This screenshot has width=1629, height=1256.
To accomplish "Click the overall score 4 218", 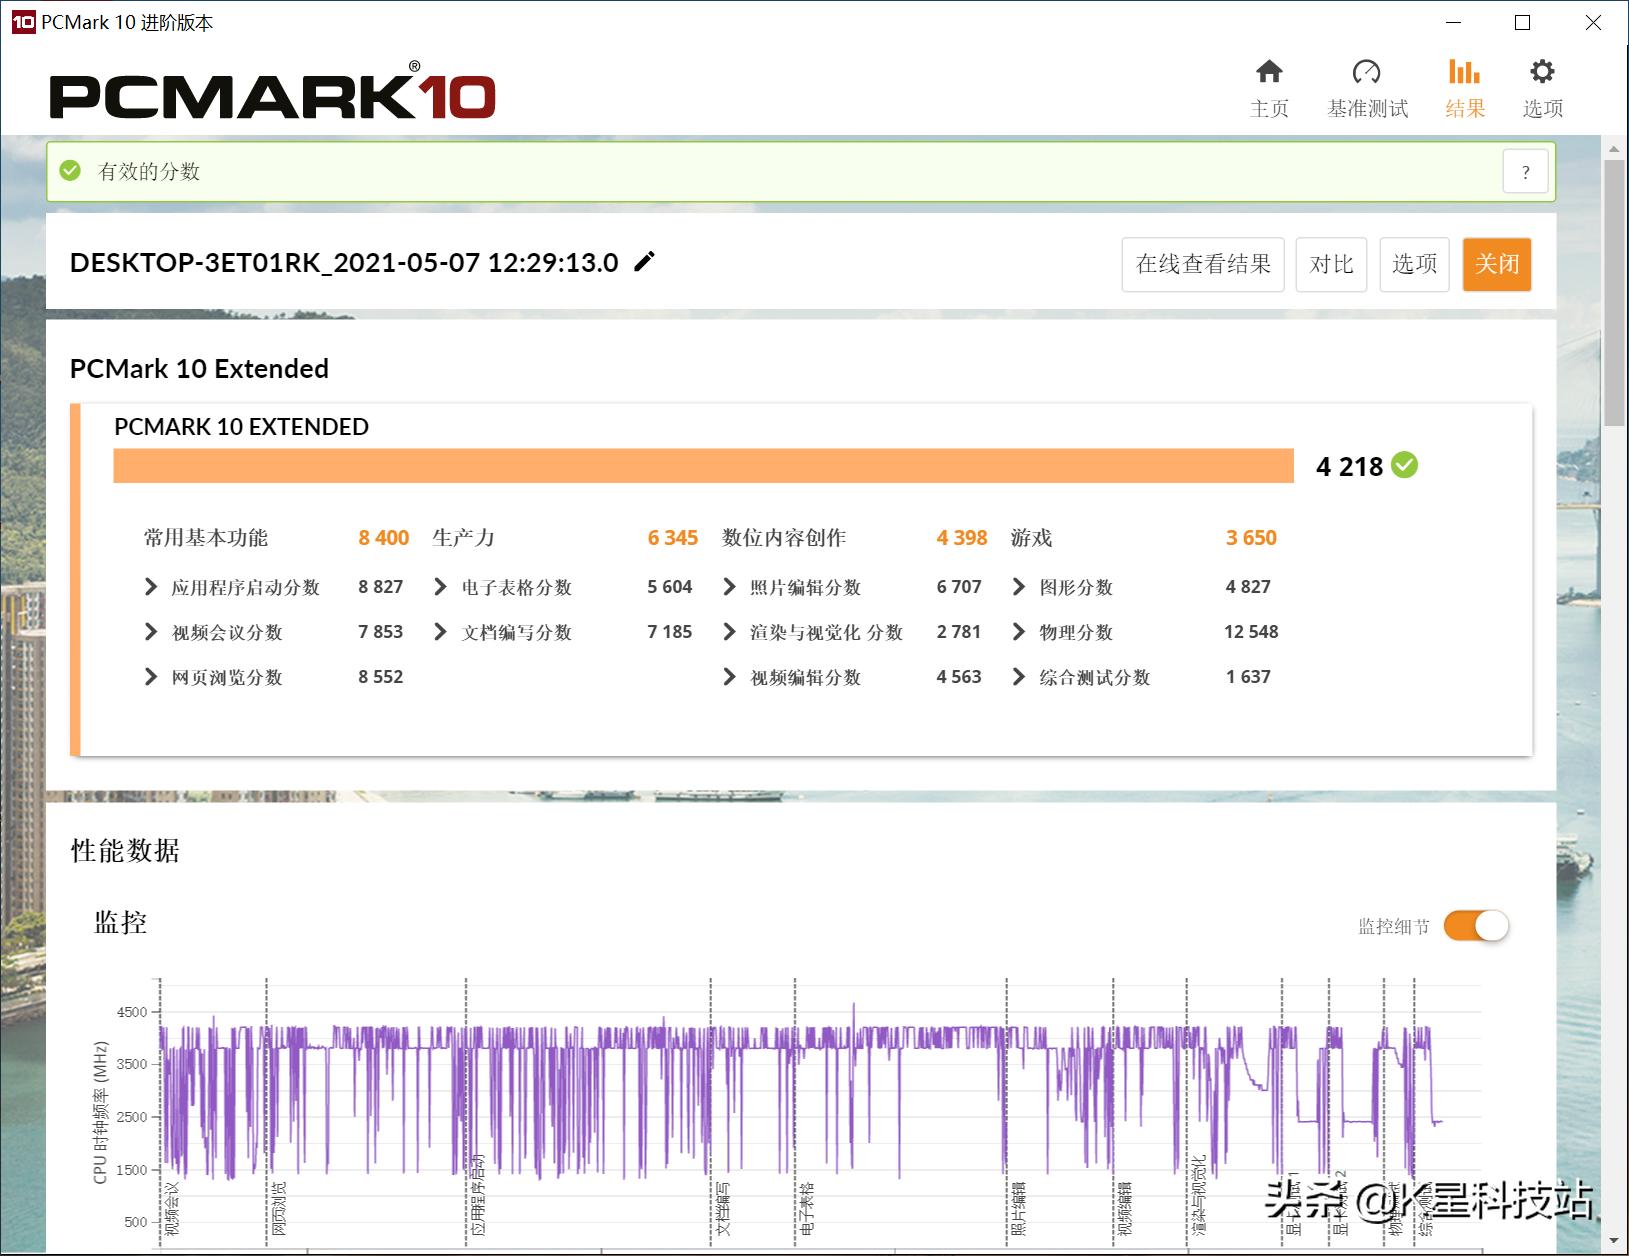I will pos(1349,467).
